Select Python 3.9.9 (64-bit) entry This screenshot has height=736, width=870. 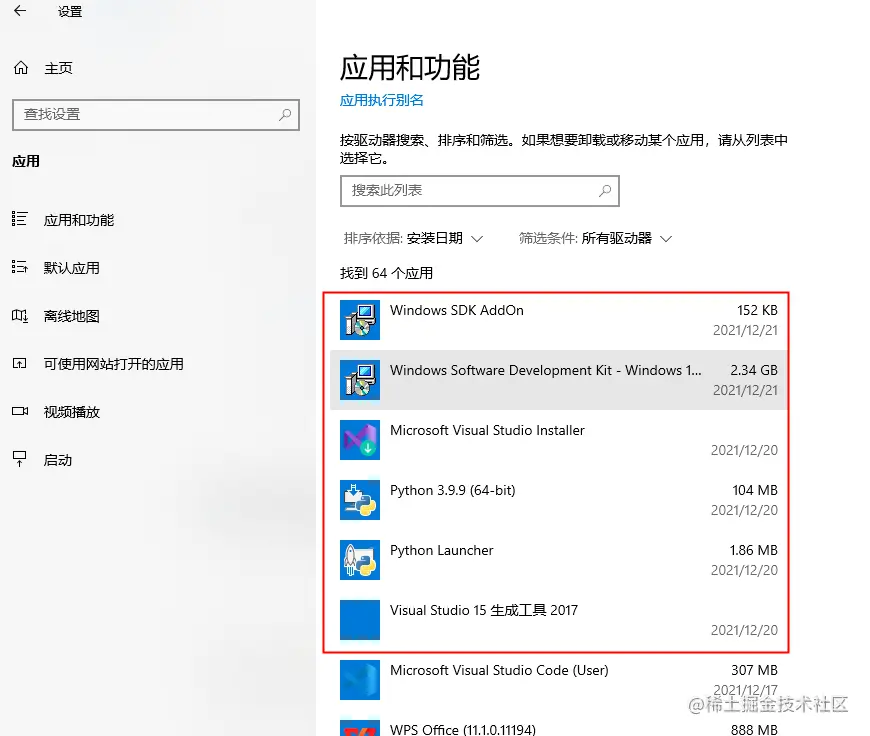pos(559,500)
